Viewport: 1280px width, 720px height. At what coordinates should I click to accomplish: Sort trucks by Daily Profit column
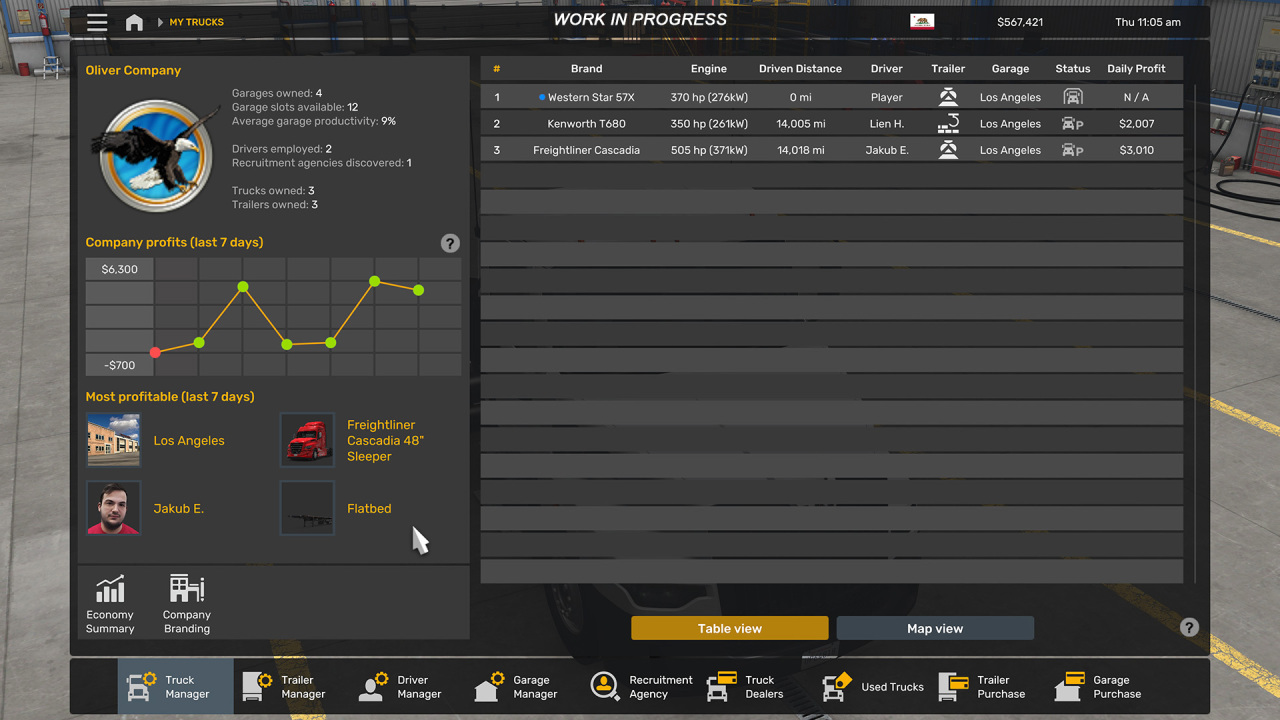[x=1136, y=69]
